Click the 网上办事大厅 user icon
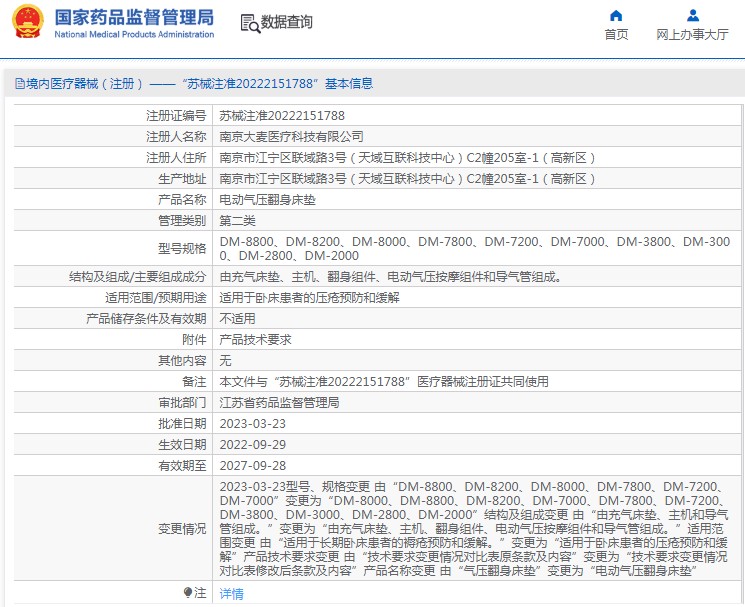The width and height of the screenshot is (745, 607). (x=693, y=16)
